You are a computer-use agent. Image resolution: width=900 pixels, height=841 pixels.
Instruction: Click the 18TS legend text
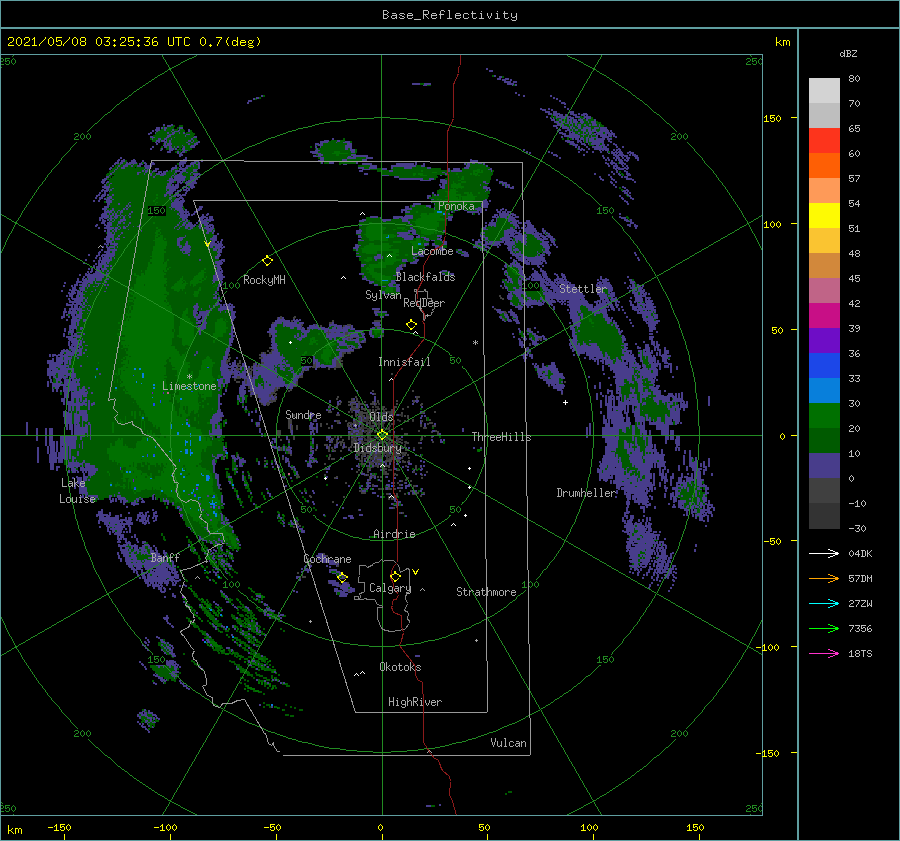[x=860, y=653]
